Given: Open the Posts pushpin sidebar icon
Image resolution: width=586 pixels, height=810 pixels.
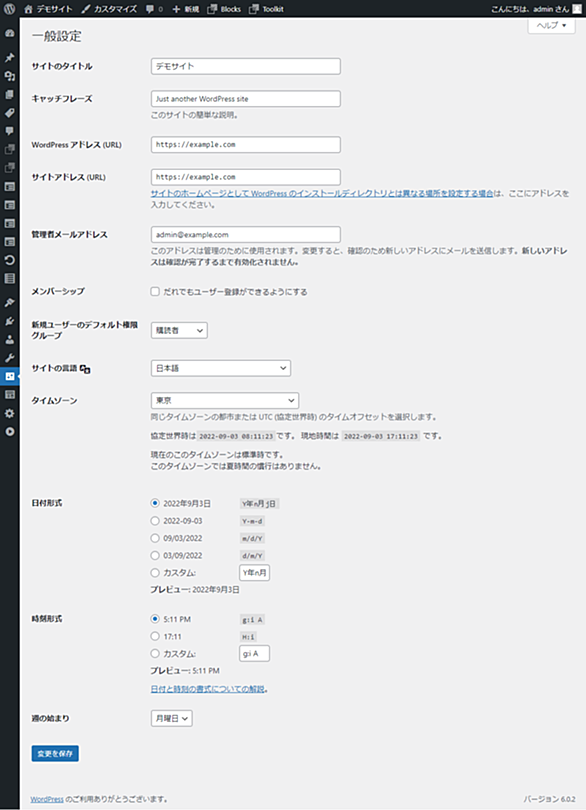Looking at the screenshot, I should (9, 57).
